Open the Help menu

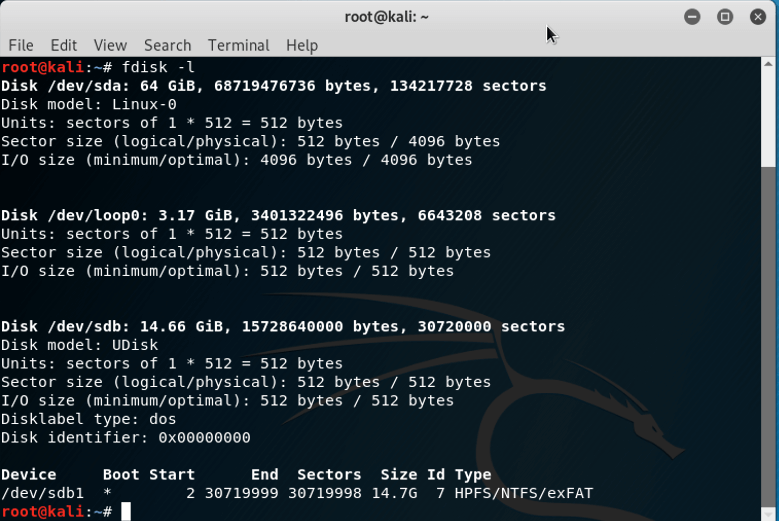pos(301,45)
